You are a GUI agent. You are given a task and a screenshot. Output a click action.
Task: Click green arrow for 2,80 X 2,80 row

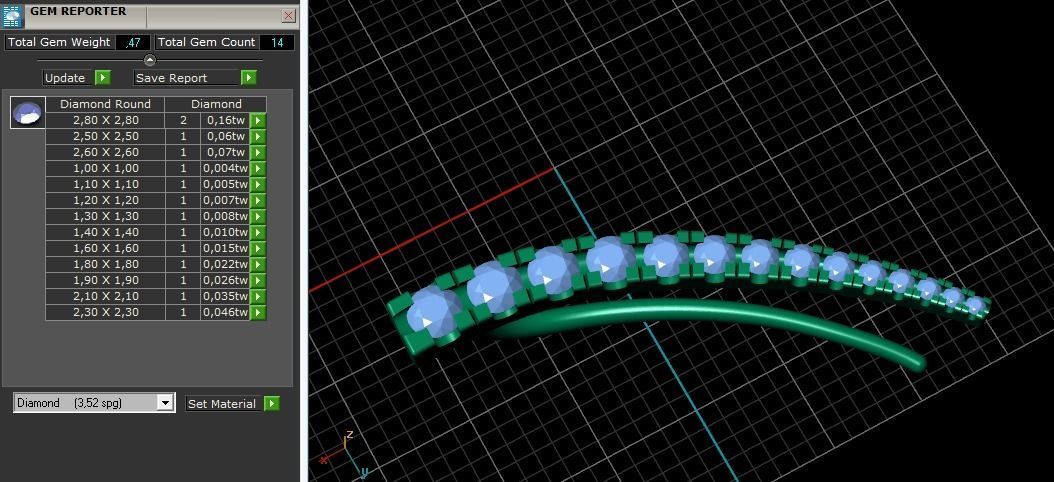click(257, 120)
